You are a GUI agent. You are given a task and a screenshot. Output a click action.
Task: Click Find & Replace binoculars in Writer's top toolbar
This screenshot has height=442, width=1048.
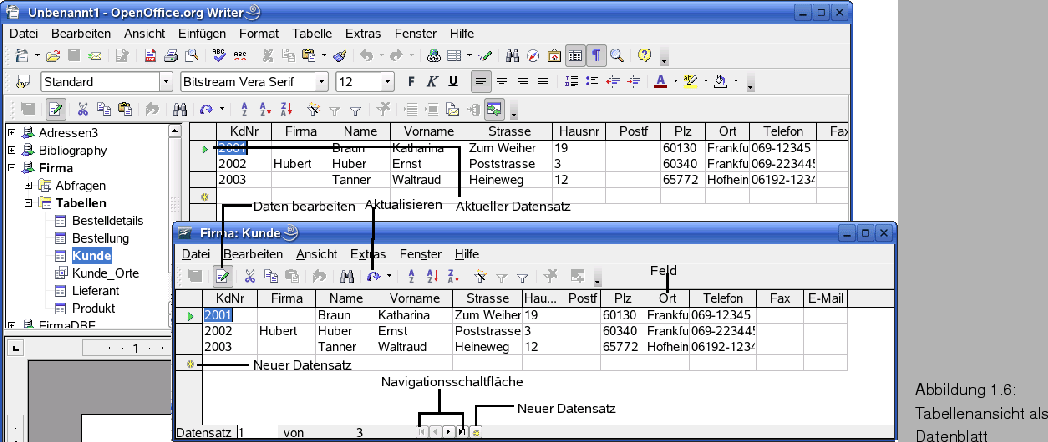pos(513,56)
